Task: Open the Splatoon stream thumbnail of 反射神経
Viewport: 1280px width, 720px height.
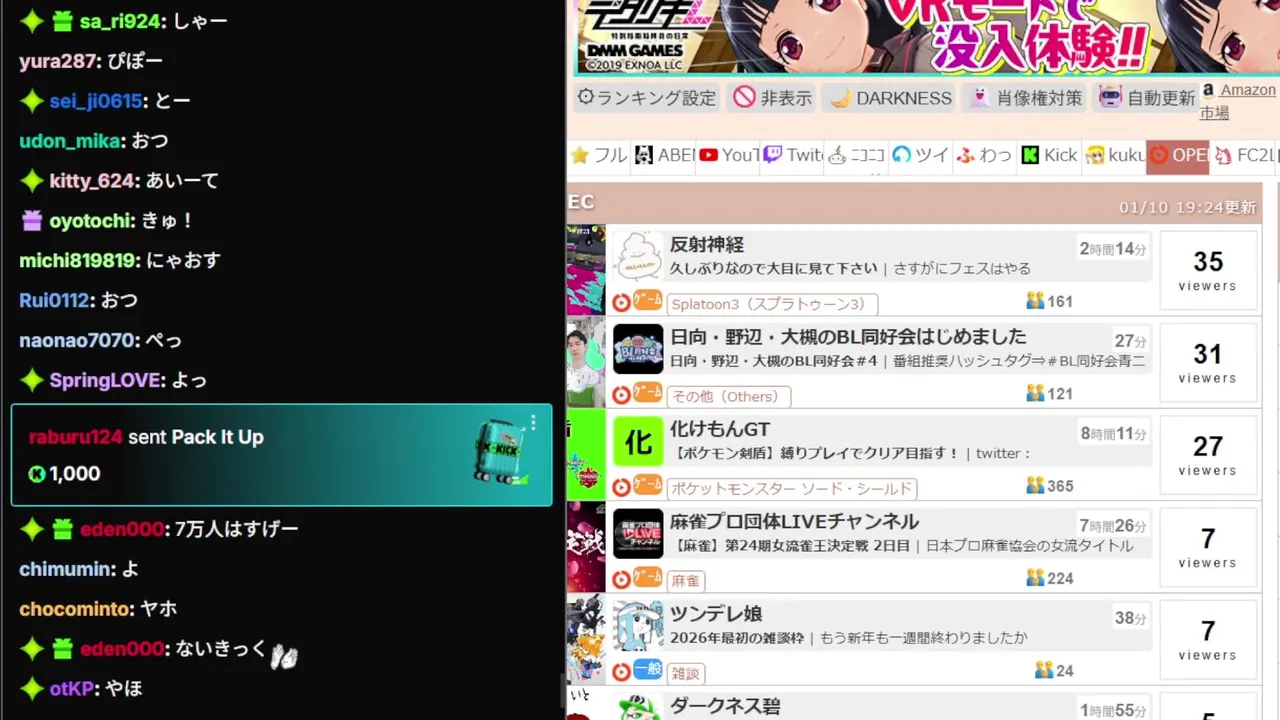Action: pos(586,270)
